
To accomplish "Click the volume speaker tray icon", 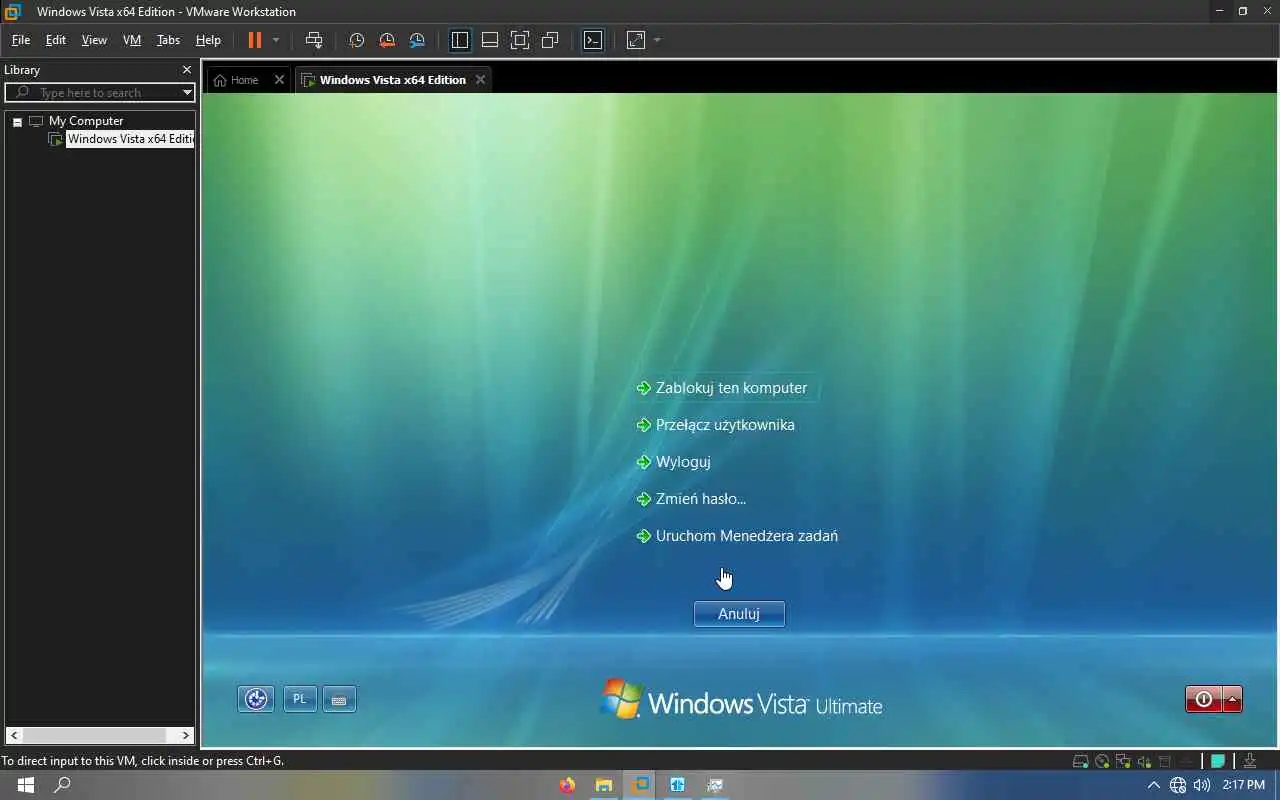I will (x=1202, y=785).
